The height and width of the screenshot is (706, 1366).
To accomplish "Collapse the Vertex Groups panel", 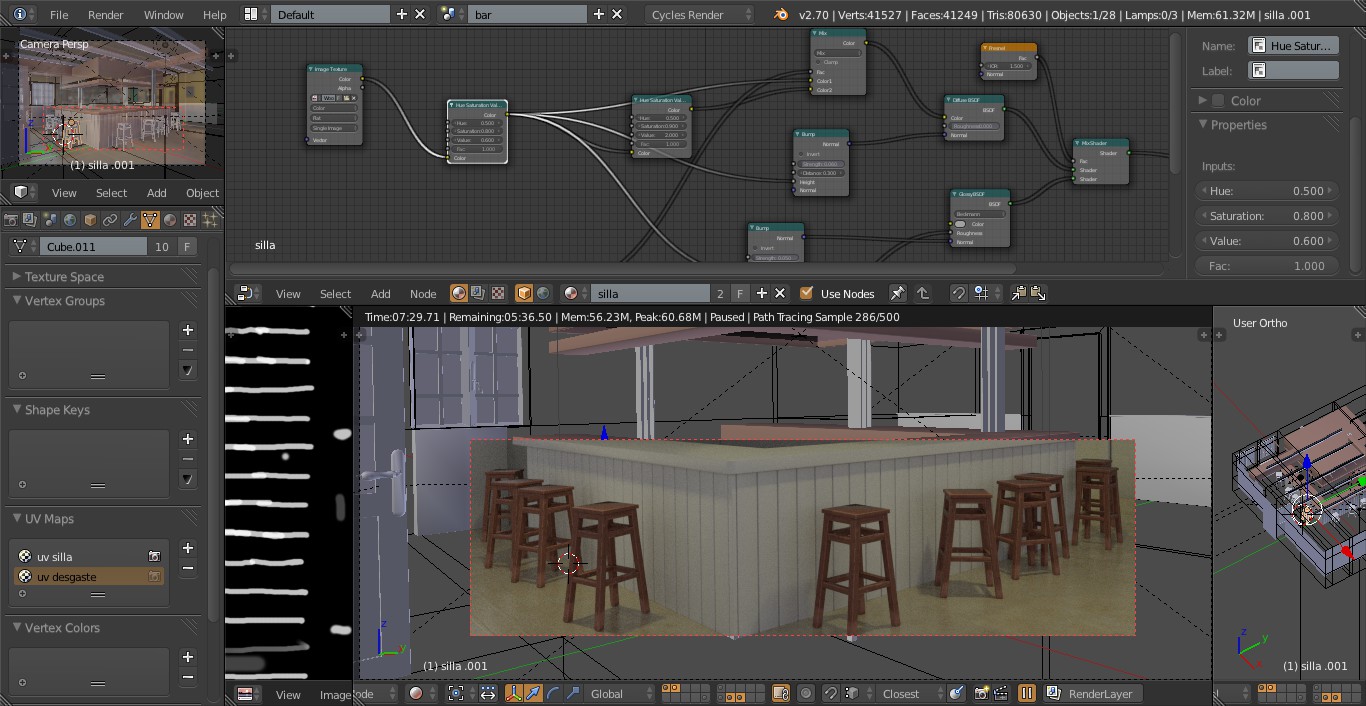I will coord(17,300).
